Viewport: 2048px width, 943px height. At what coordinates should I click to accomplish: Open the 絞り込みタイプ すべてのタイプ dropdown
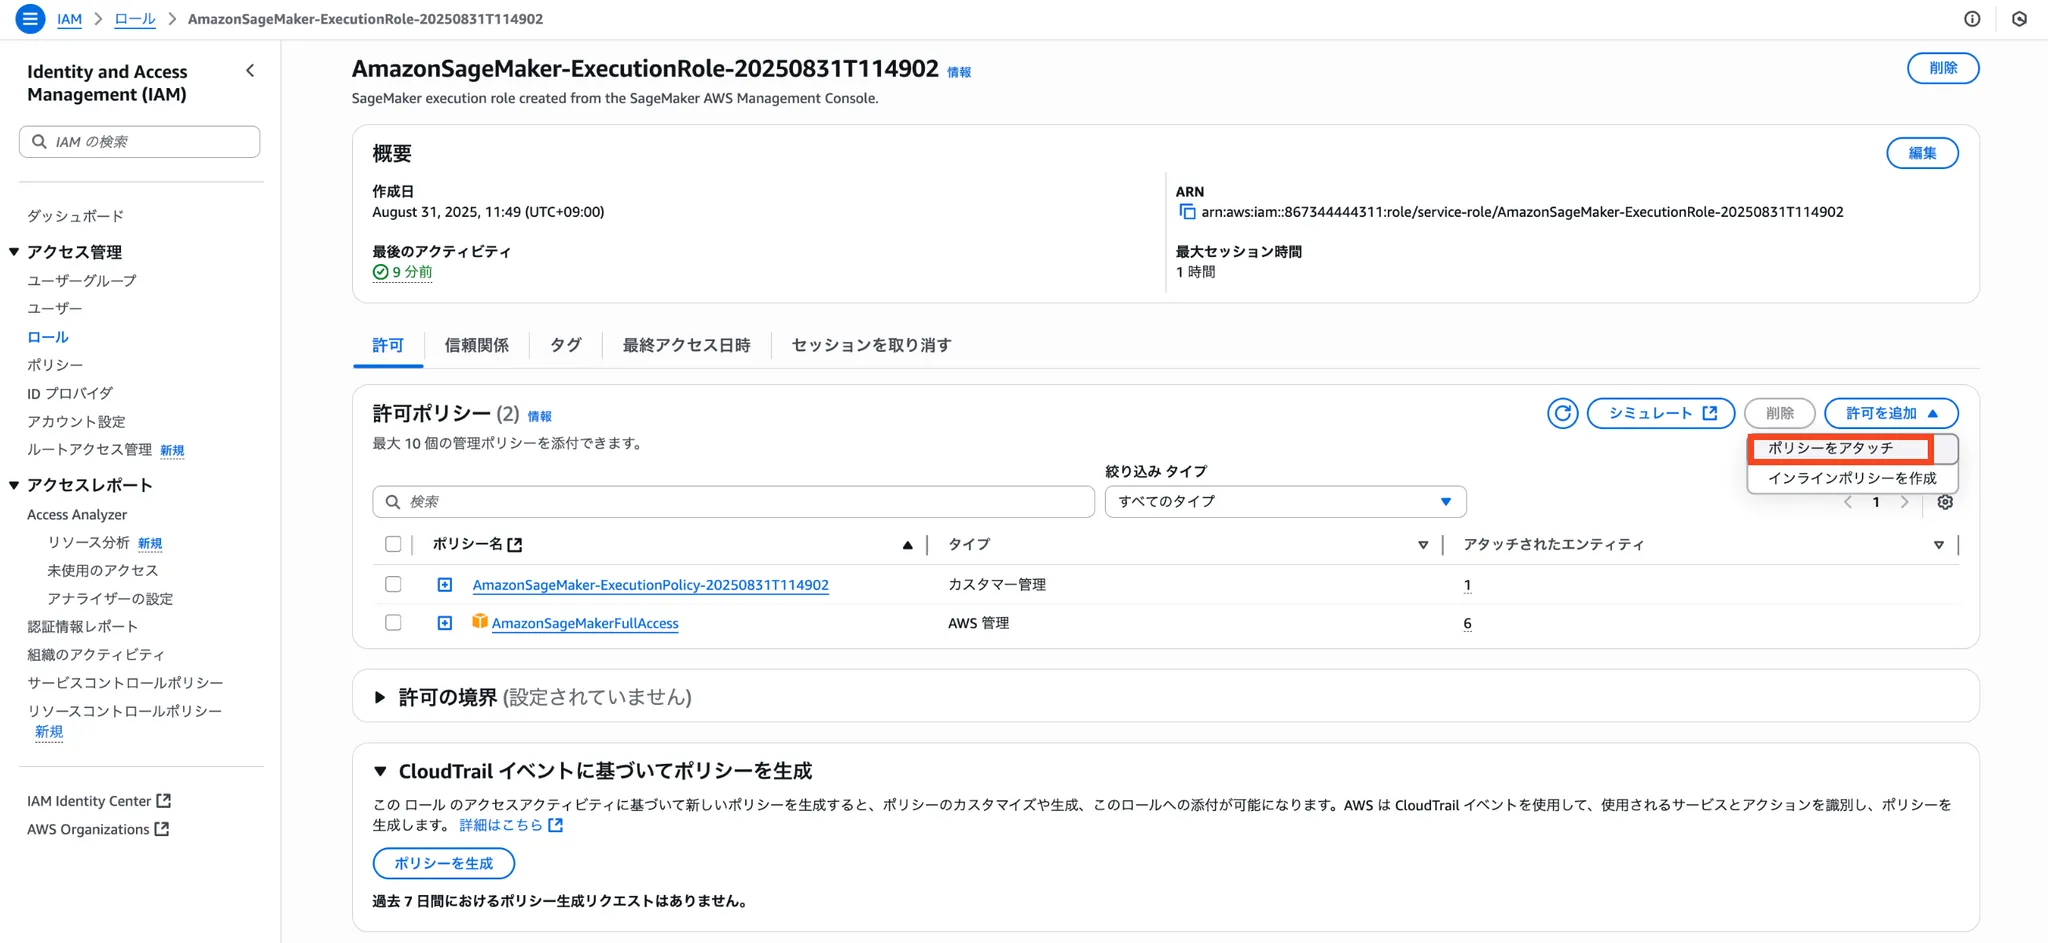point(1285,501)
